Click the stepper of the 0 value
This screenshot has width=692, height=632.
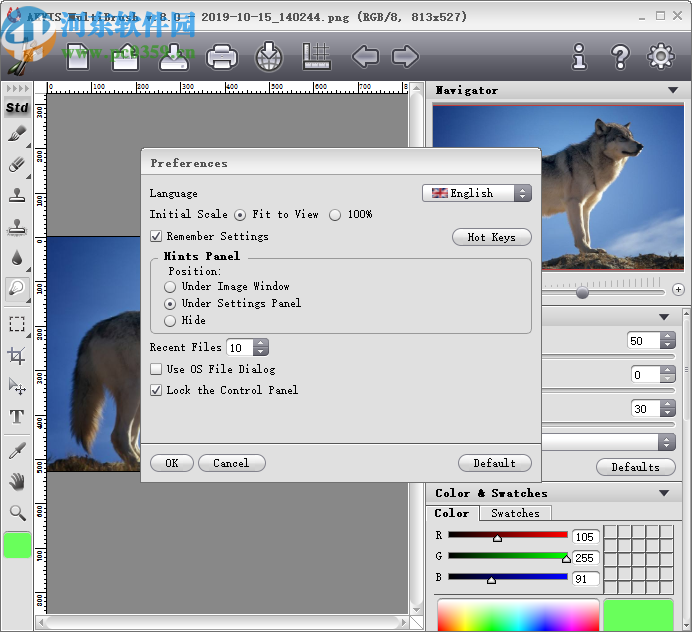668,374
